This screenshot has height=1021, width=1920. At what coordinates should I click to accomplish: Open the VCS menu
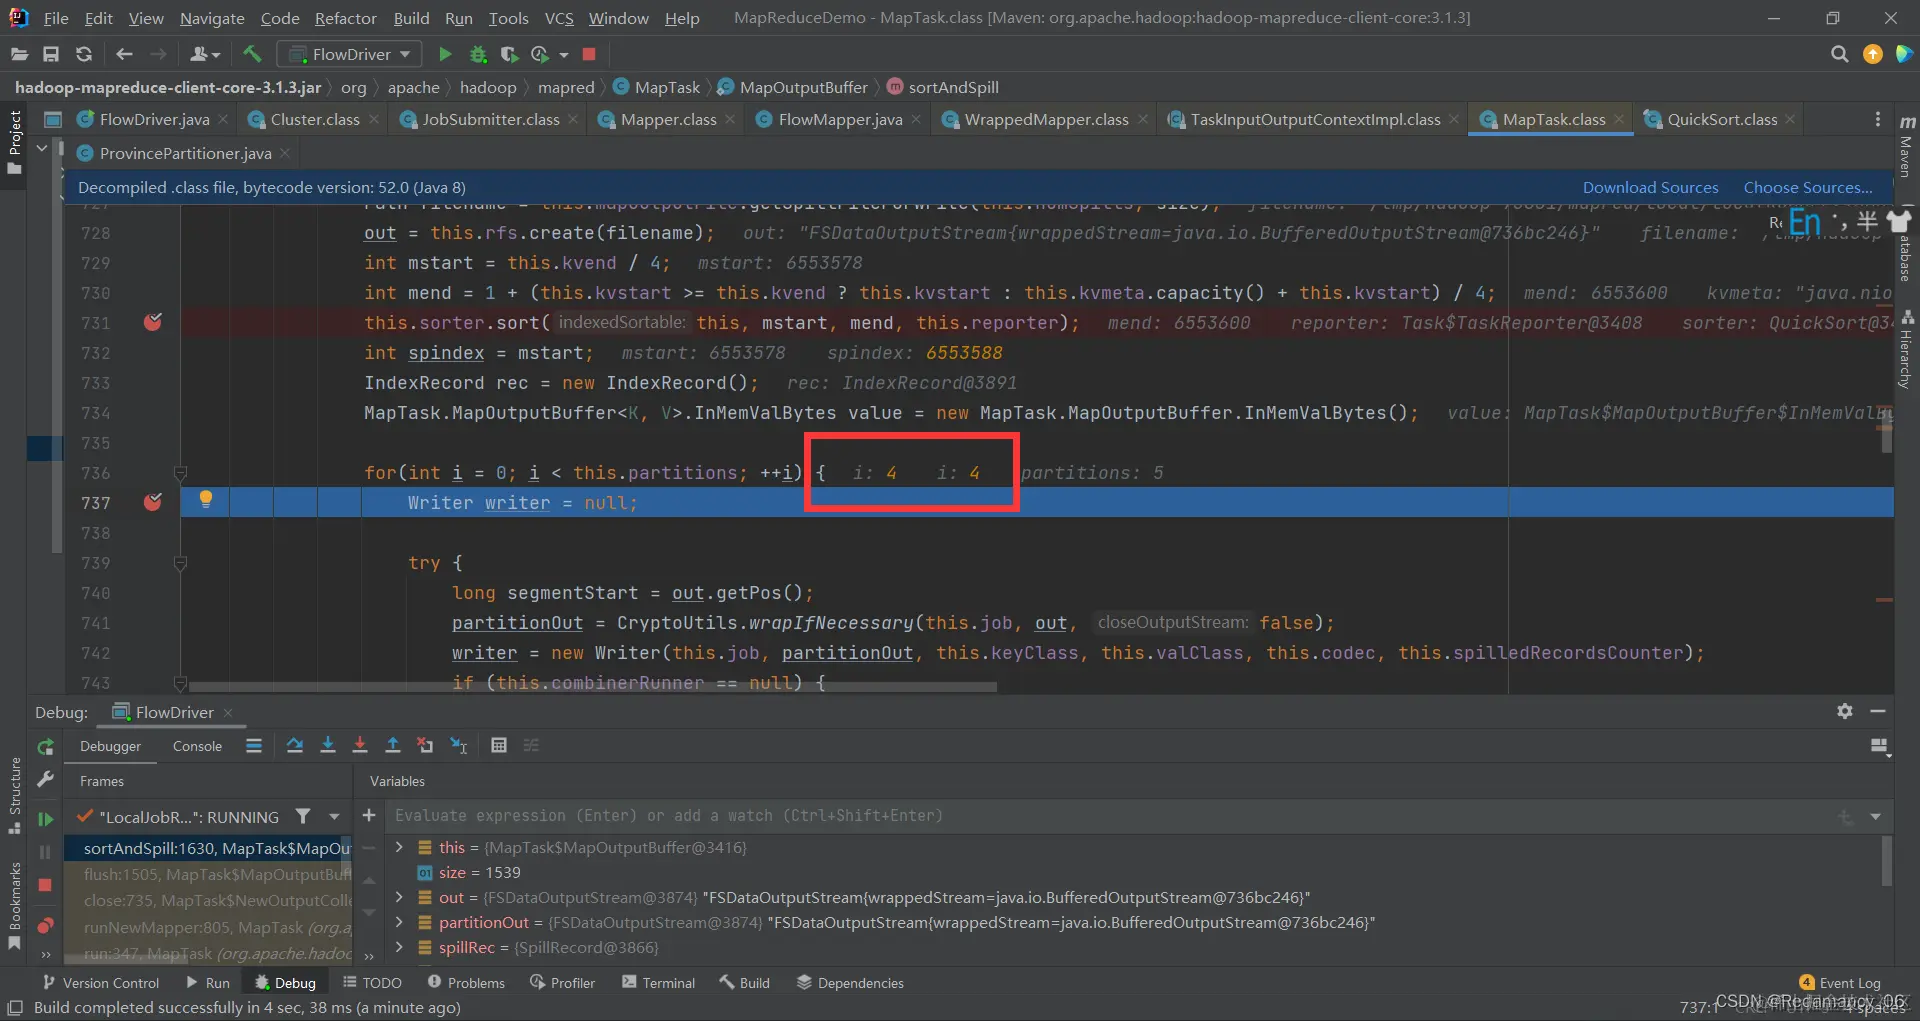558,18
